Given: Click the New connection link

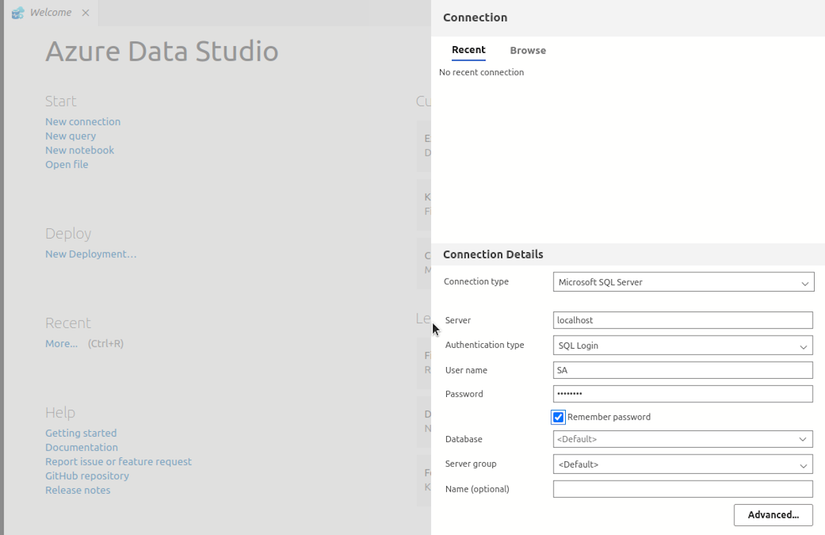Looking at the screenshot, I should tap(82, 122).
